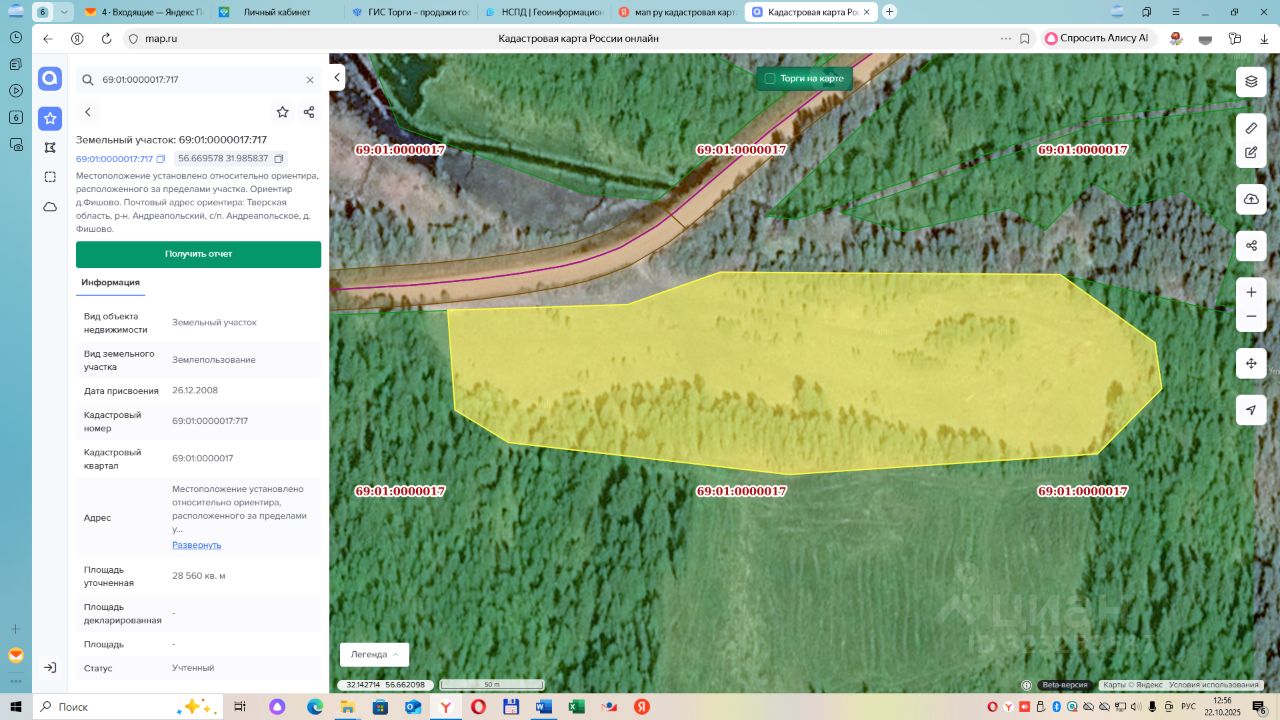1280x720 pixels.
Task: Open the browser history sidebar icon
Action: (x=16, y=37)
